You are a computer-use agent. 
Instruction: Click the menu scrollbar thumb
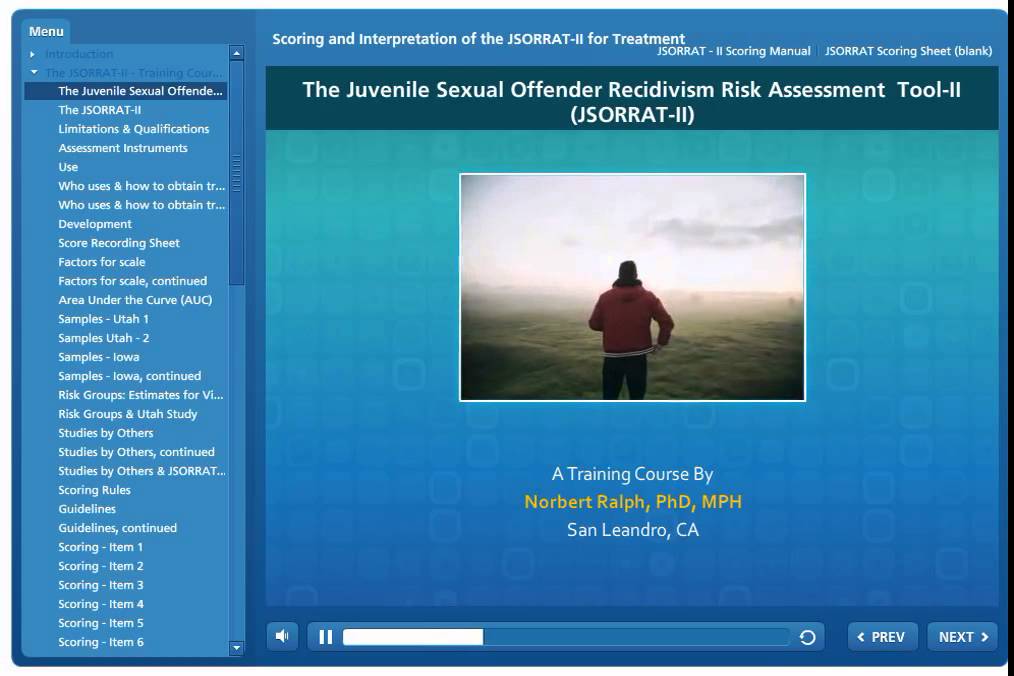coord(236,173)
